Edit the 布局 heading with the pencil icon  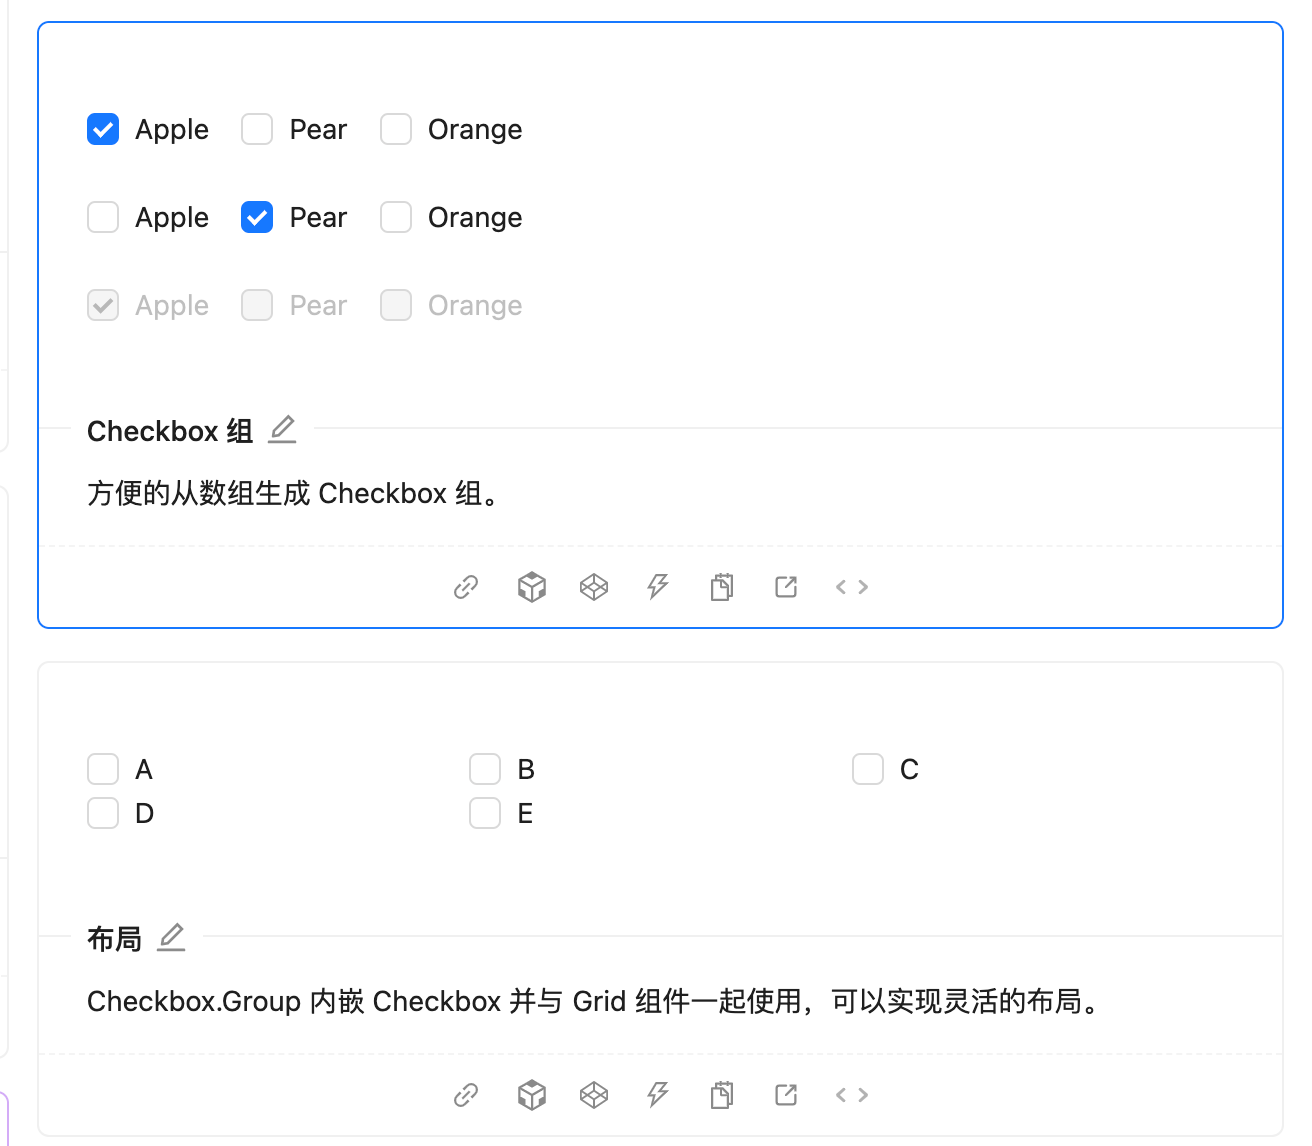click(171, 937)
